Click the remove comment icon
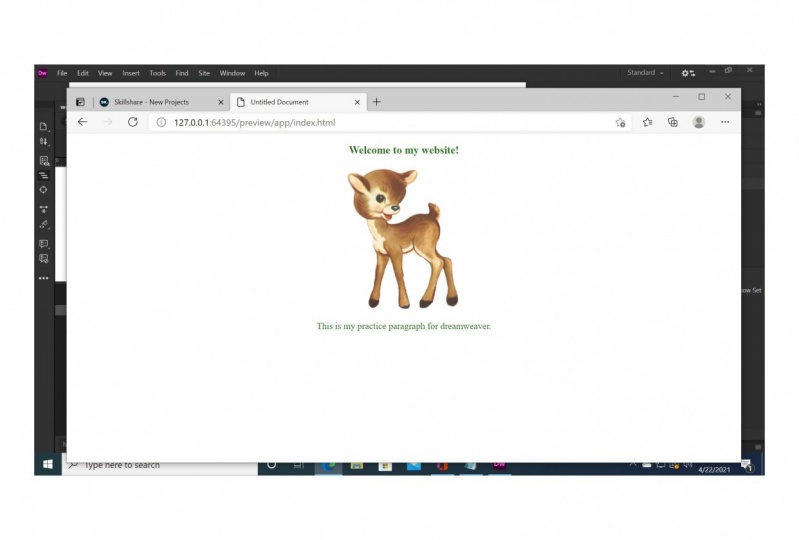799x540 pixels. [x=44, y=259]
